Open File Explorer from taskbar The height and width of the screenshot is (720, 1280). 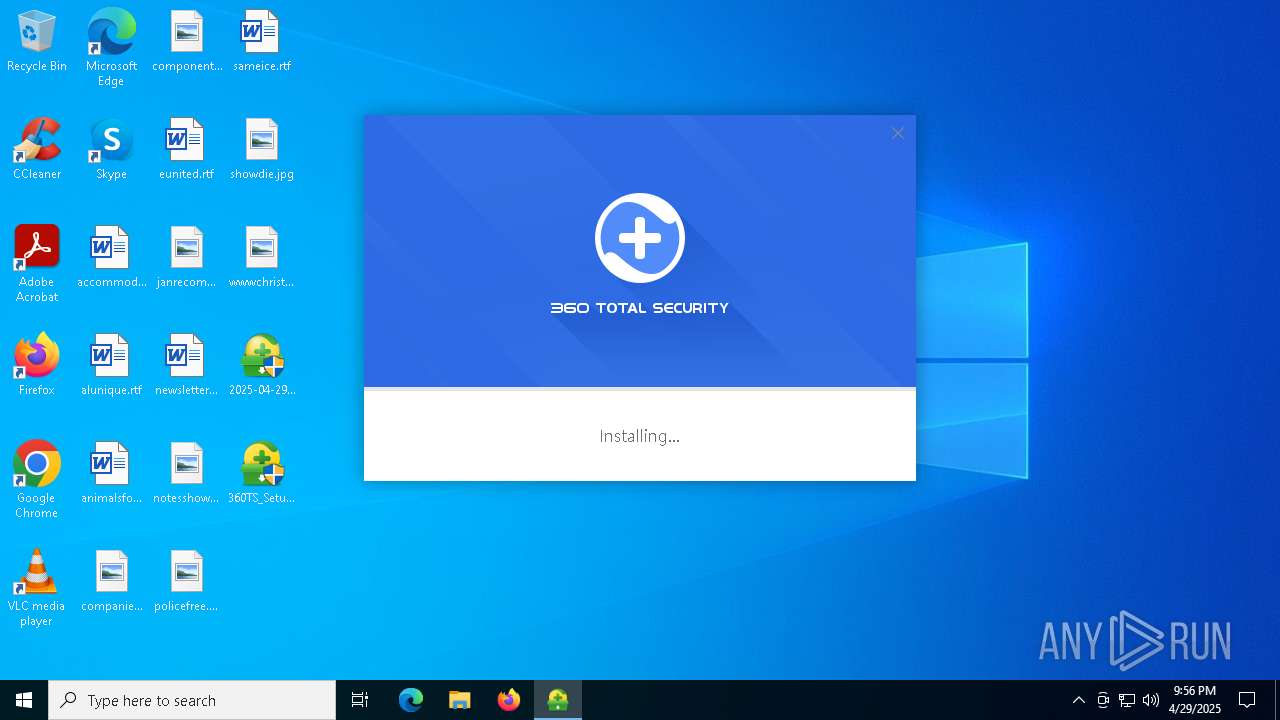click(460, 700)
